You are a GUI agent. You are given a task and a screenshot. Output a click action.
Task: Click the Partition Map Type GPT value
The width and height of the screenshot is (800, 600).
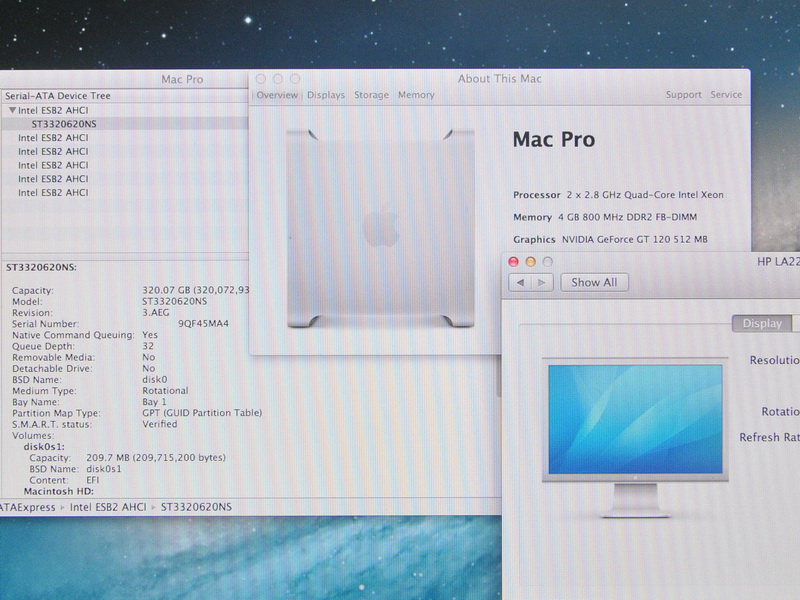pyautogui.click(x=202, y=413)
